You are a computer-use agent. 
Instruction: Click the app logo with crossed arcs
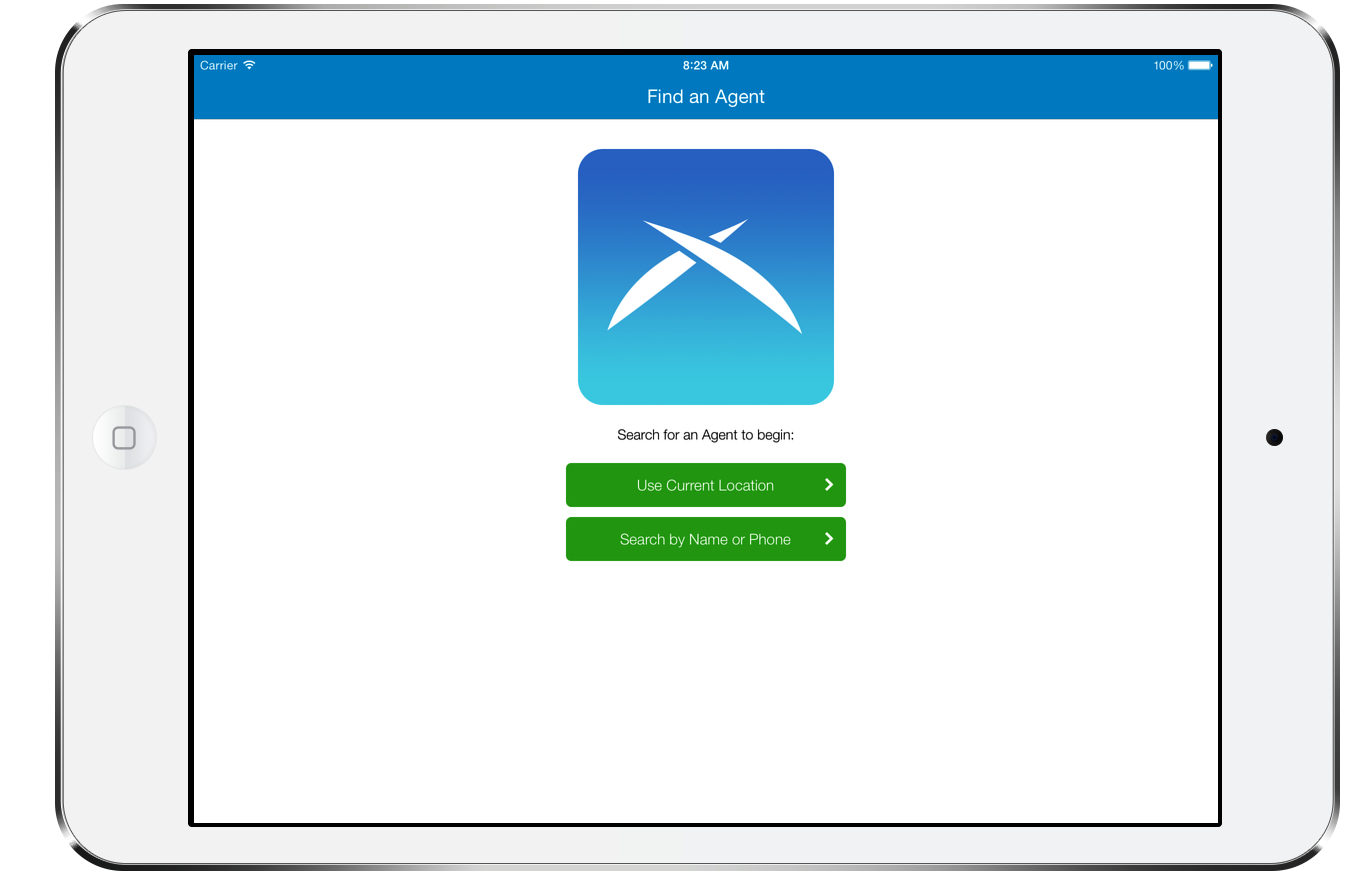point(706,277)
